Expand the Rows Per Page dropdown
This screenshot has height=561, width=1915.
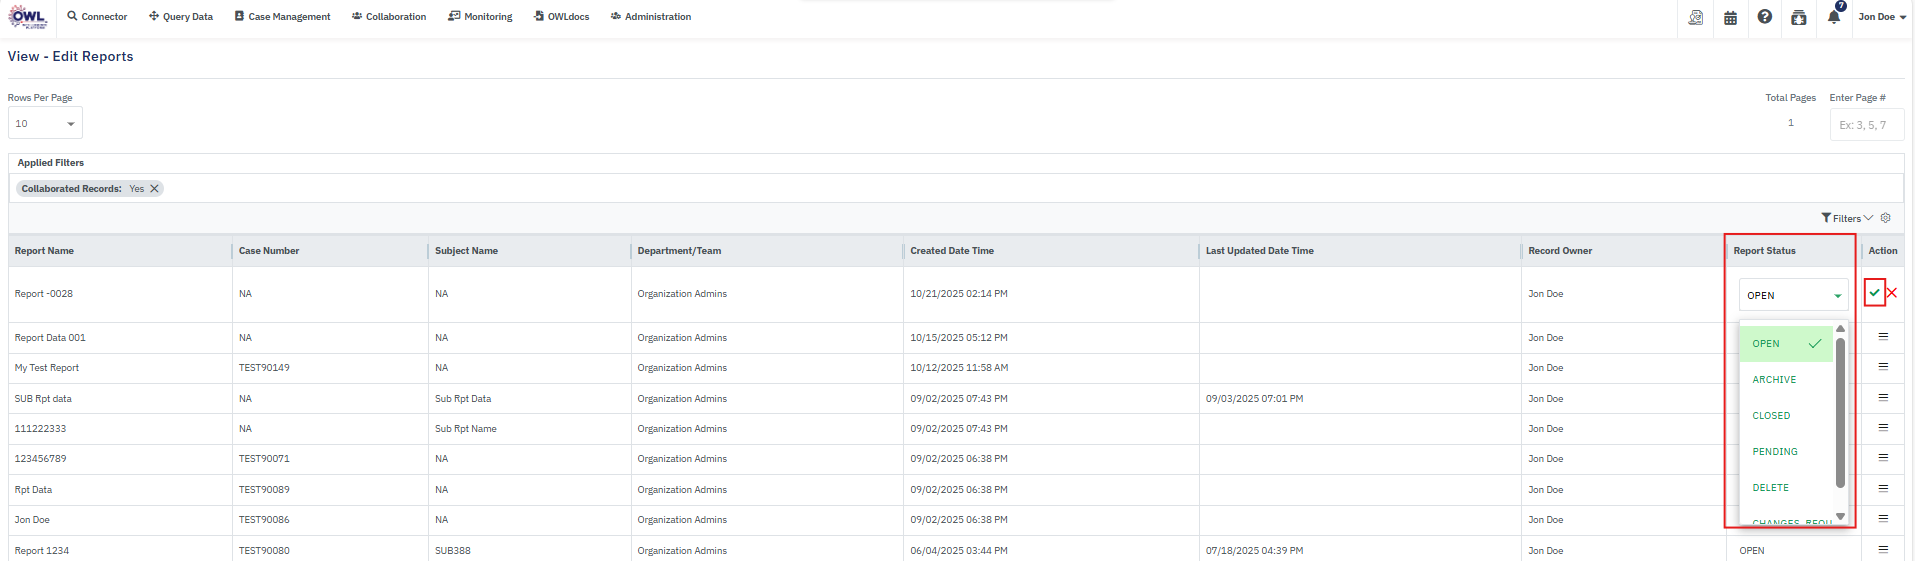(45, 124)
